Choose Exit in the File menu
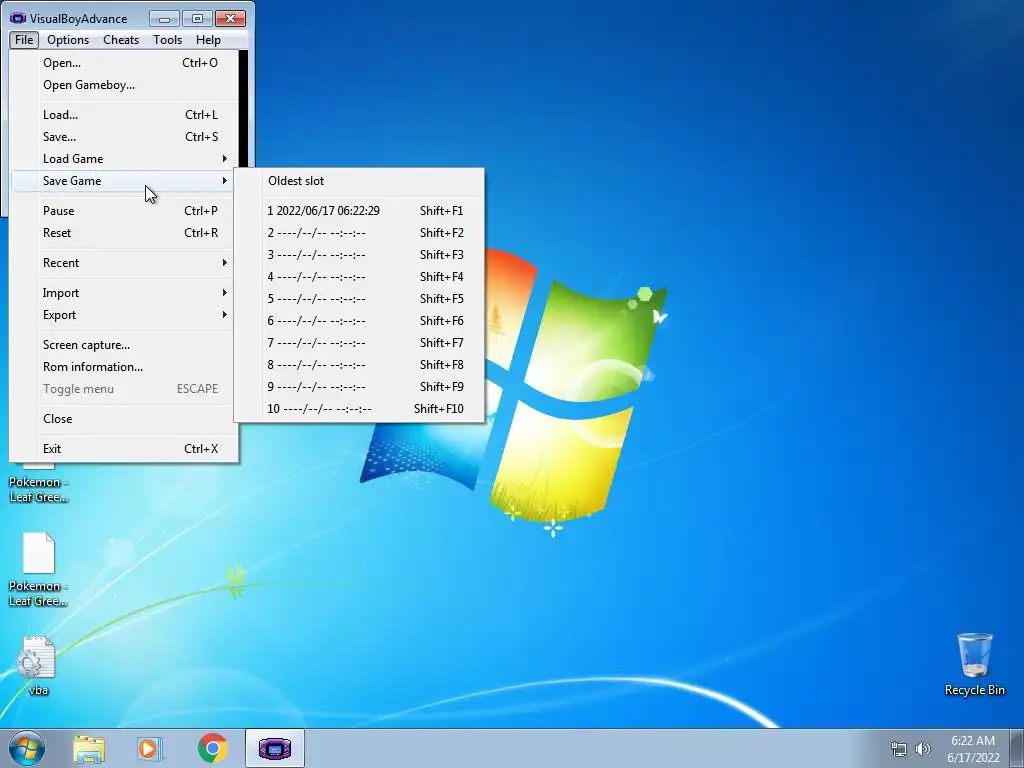Screen dimensions: 1024x768 point(124,449)
